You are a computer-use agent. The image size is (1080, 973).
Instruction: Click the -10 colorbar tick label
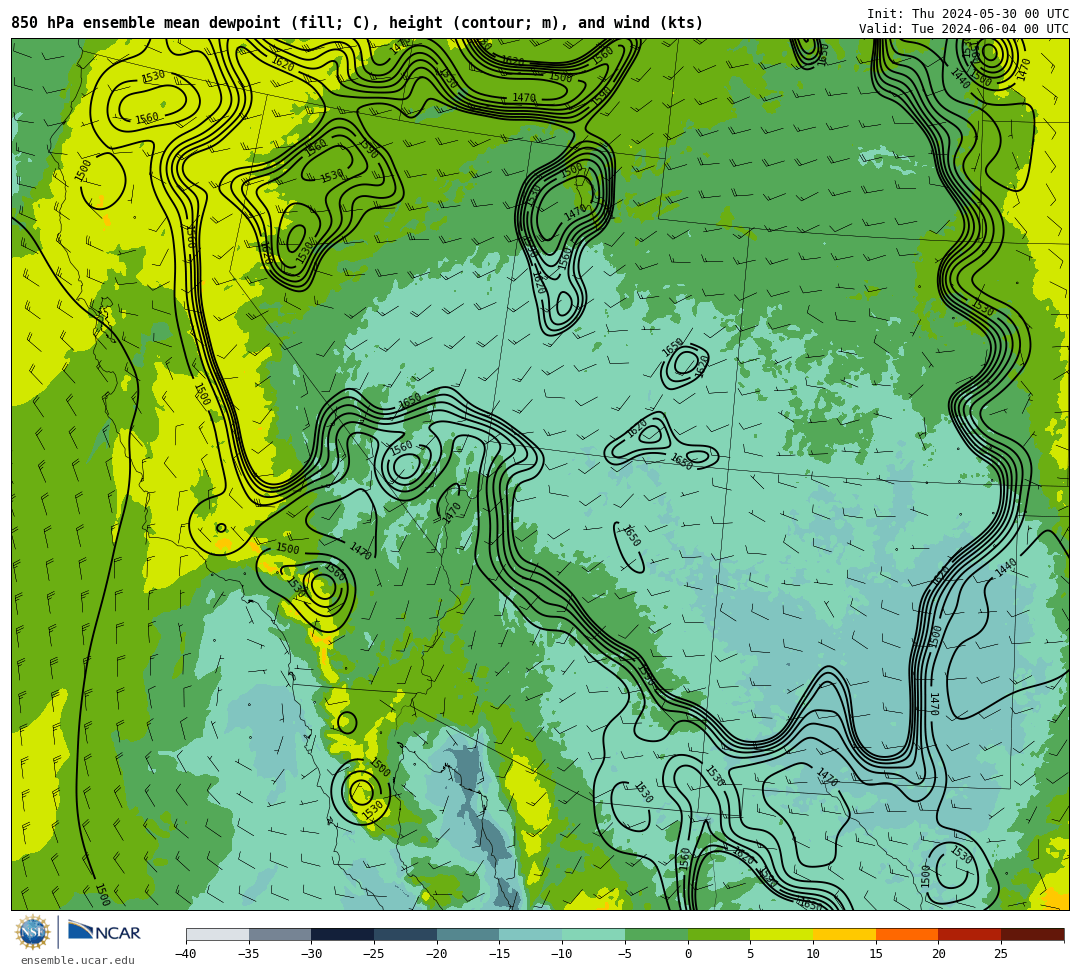tap(562, 954)
